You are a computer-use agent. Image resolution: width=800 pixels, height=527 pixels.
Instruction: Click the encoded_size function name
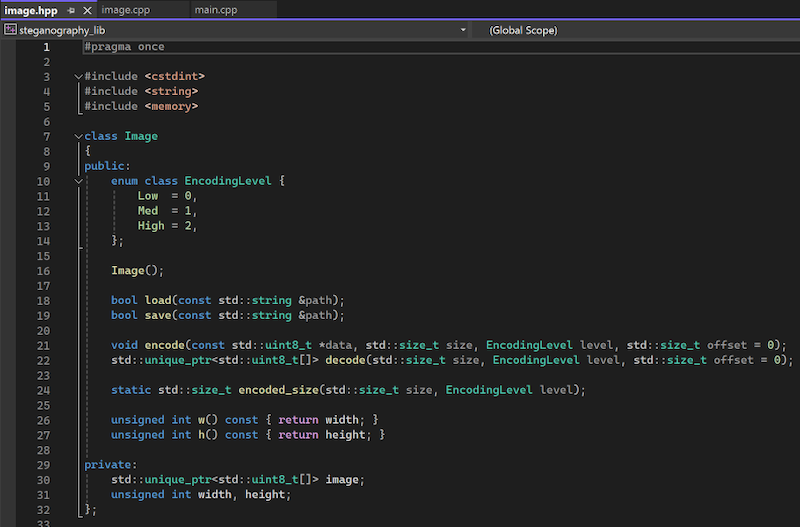[x=278, y=390]
